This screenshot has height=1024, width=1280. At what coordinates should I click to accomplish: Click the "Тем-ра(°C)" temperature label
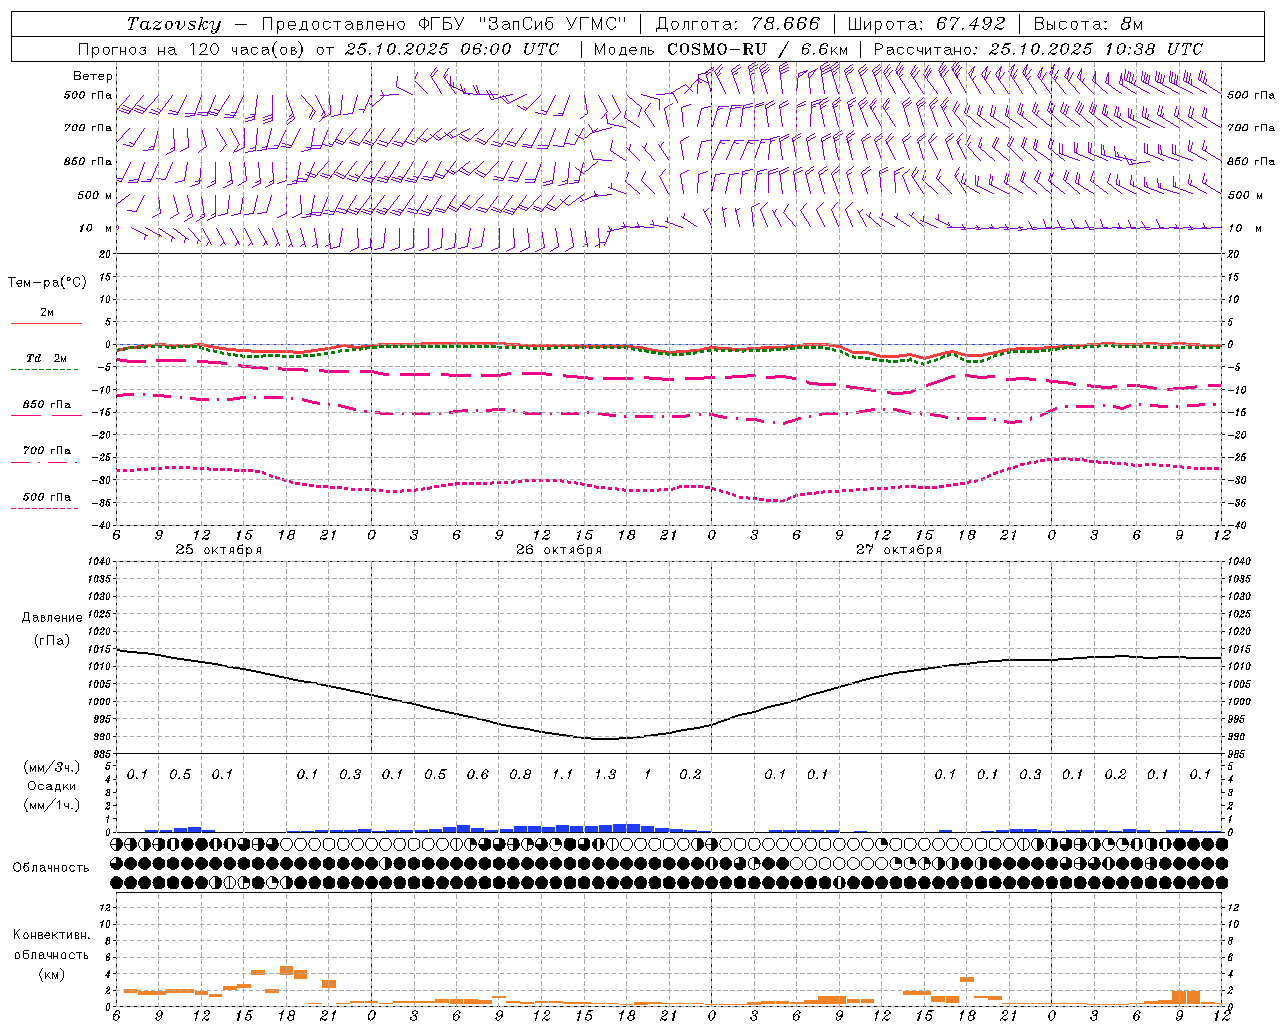pyautogui.click(x=47, y=283)
